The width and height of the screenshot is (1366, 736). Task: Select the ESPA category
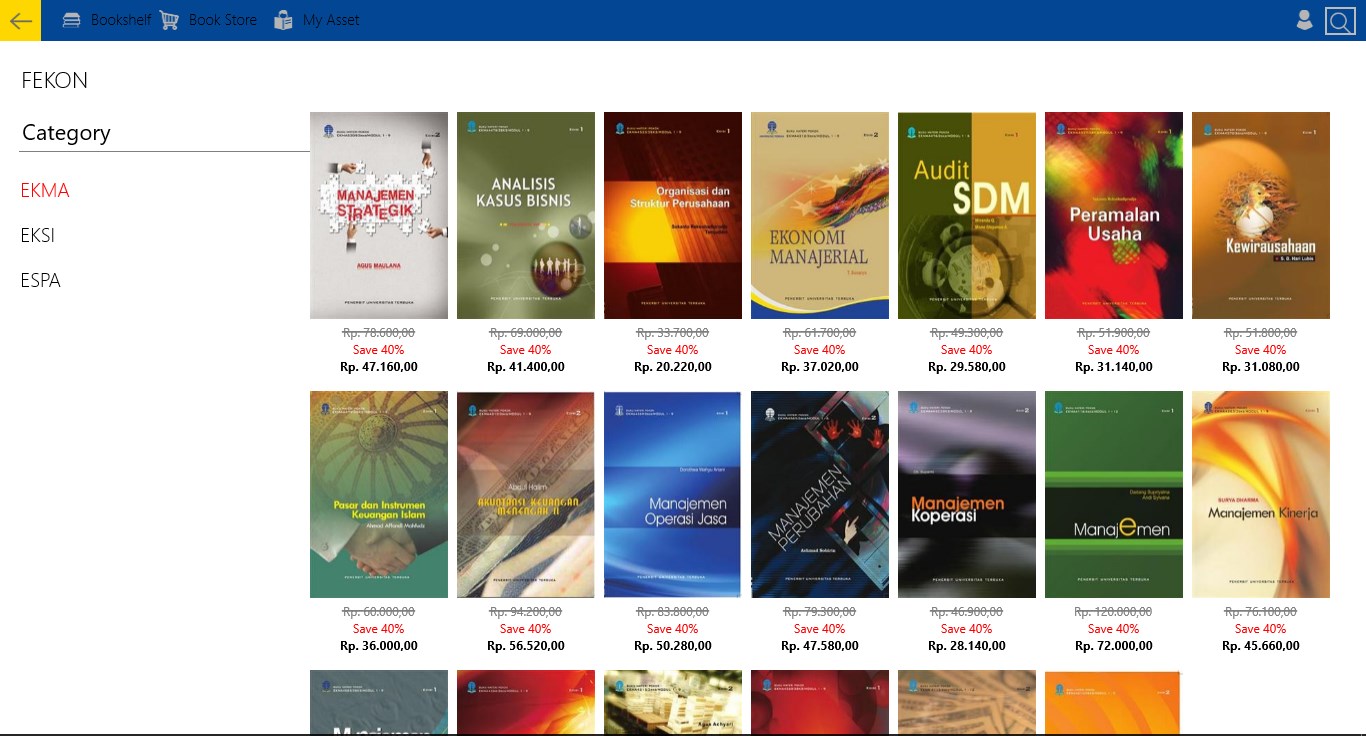(41, 281)
